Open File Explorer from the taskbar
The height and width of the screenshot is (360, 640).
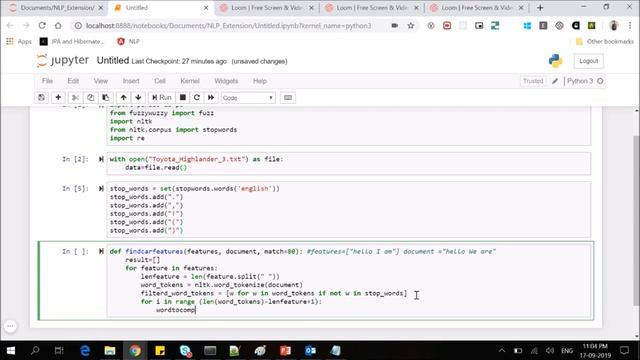click(x=110, y=351)
